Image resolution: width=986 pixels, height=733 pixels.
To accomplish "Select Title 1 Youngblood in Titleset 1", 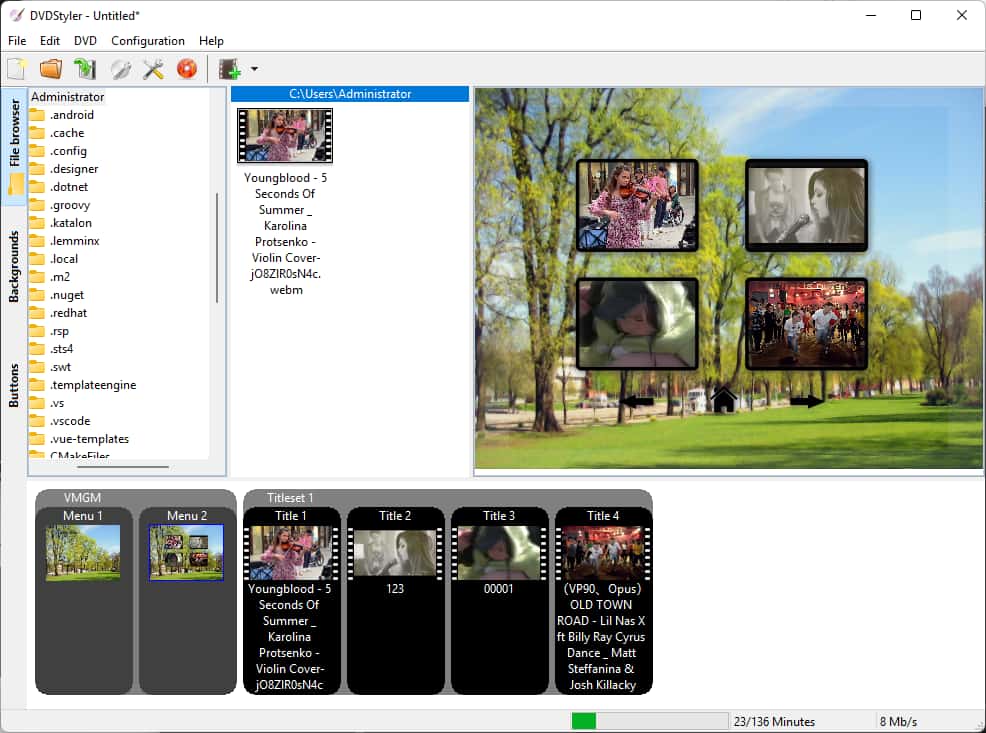I will pos(291,600).
